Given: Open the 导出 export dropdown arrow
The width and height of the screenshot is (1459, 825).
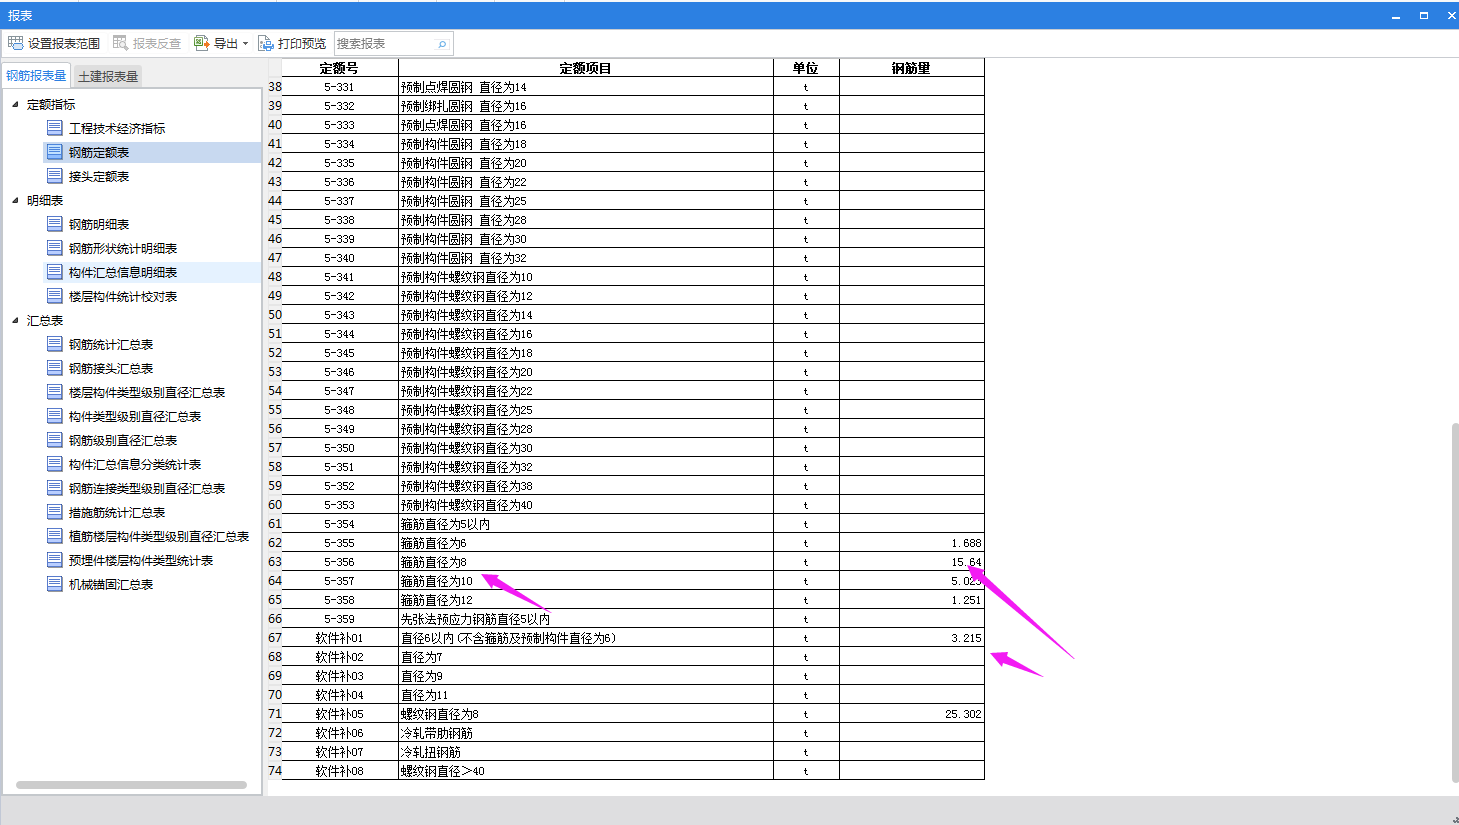Looking at the screenshot, I should coord(245,44).
